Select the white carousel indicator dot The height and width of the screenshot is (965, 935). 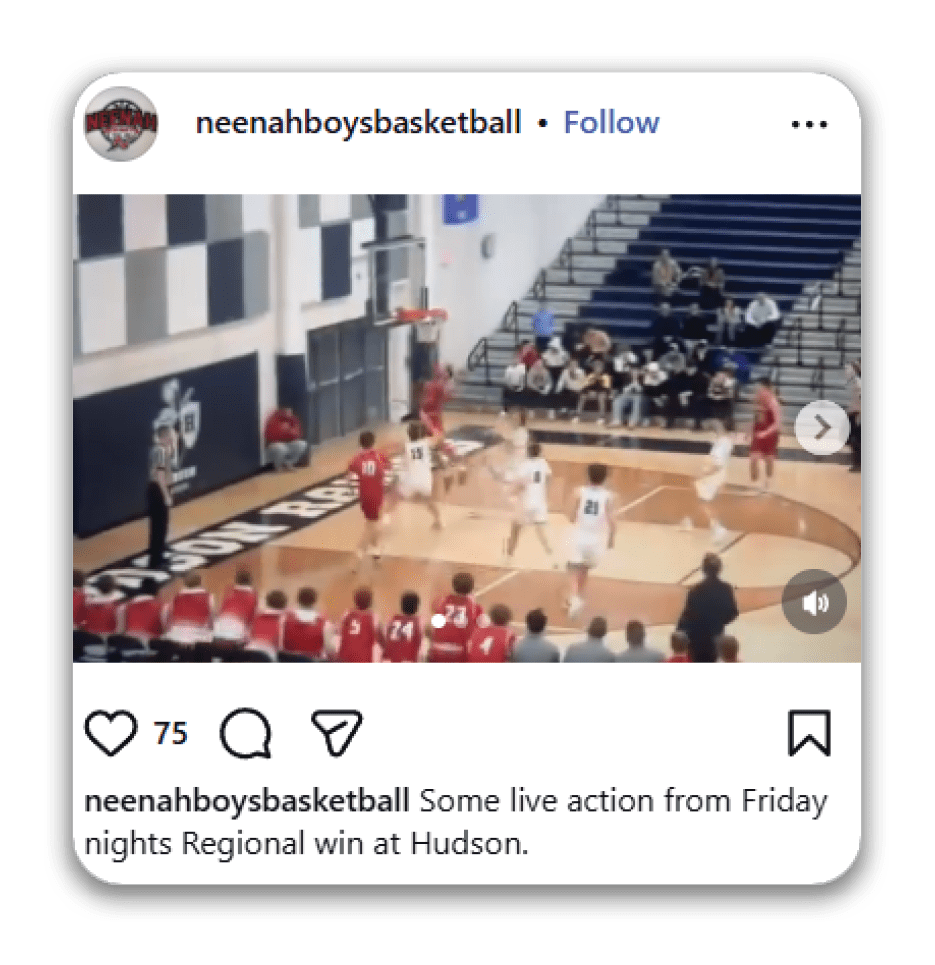click(x=438, y=621)
